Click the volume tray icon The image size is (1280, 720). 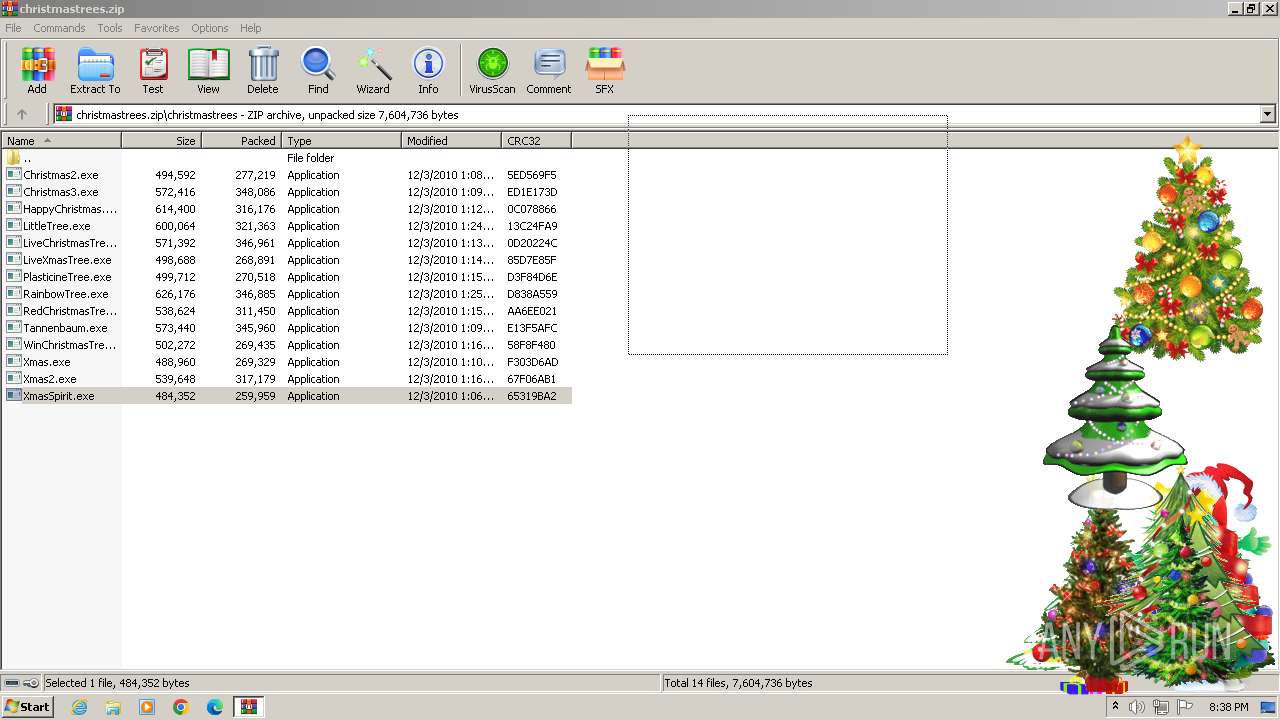[1137, 707]
